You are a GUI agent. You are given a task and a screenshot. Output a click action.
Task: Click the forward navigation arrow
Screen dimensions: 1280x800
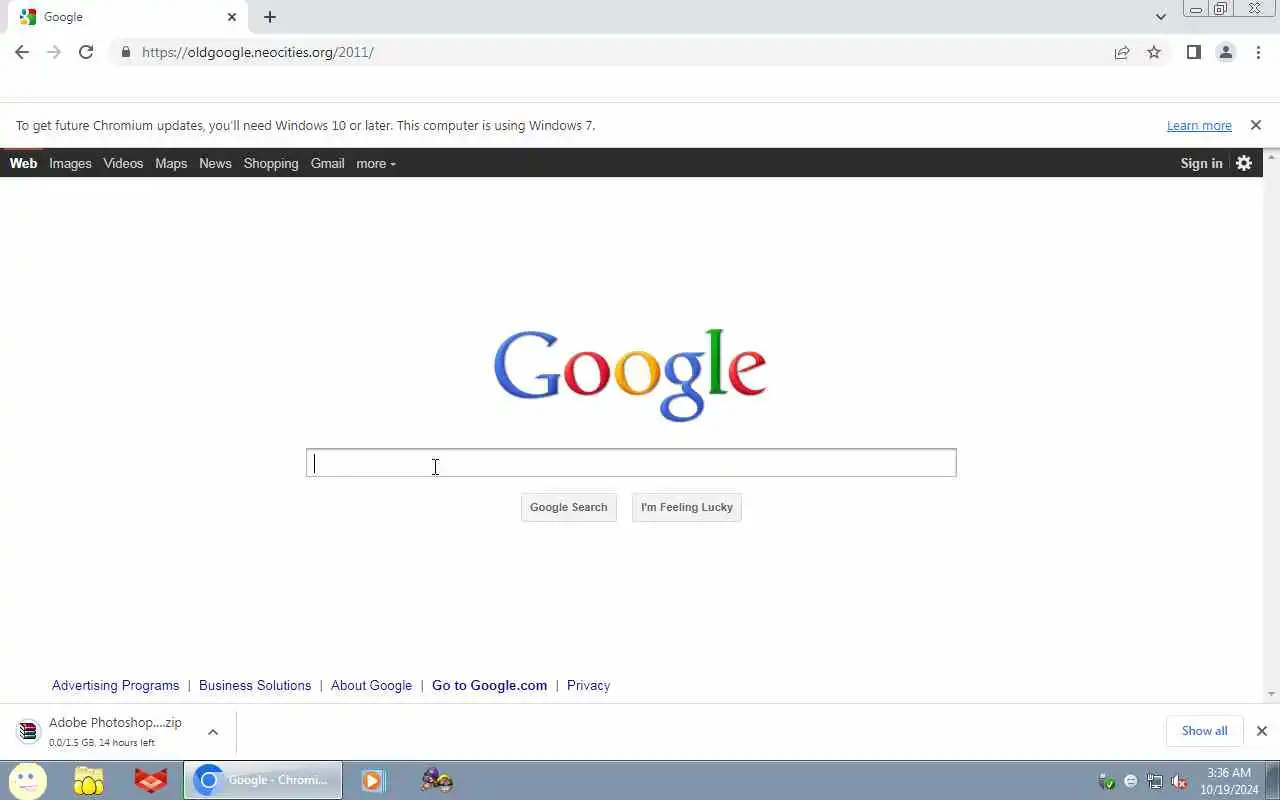pos(54,52)
